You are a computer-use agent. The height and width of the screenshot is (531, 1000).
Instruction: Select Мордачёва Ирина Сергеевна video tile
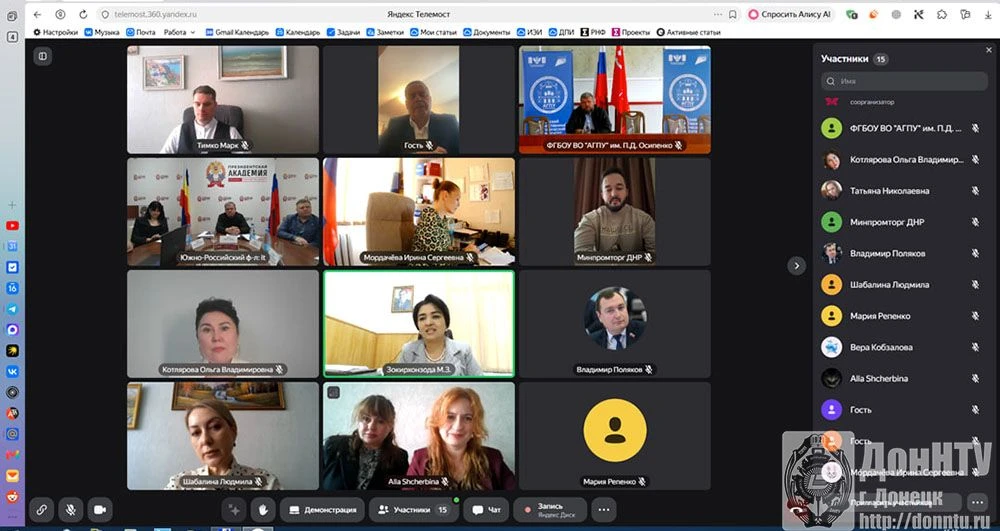(x=418, y=212)
